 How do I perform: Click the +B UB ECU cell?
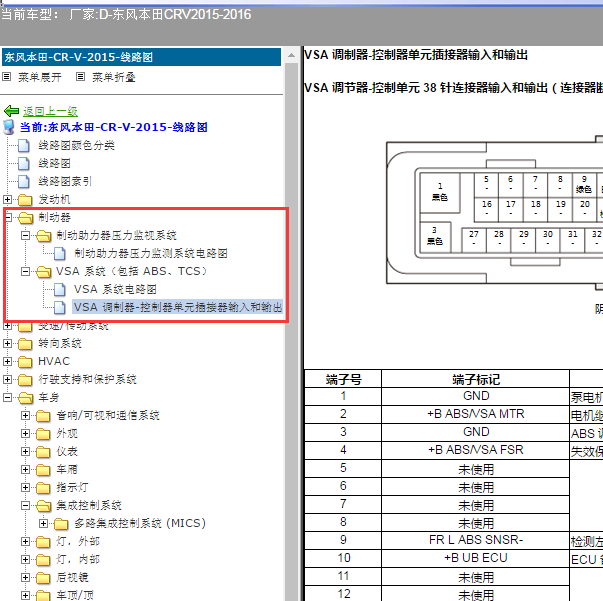475,558
